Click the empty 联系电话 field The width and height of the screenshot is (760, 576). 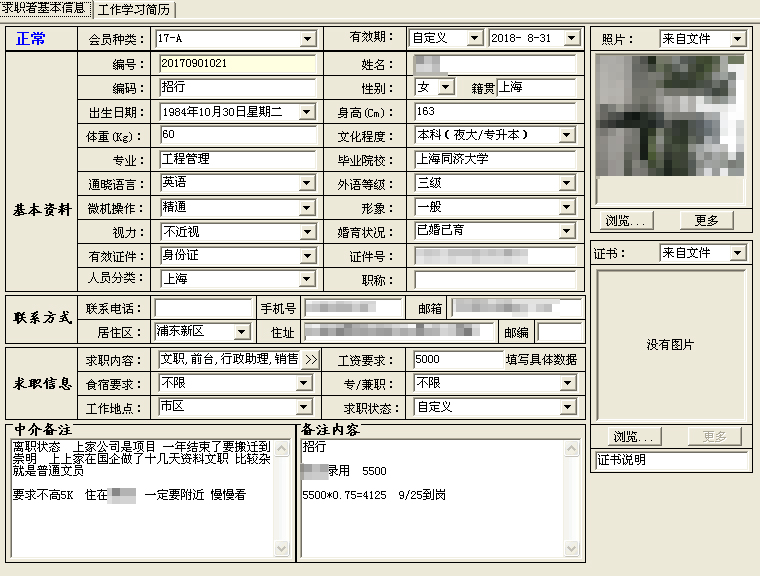tap(204, 308)
